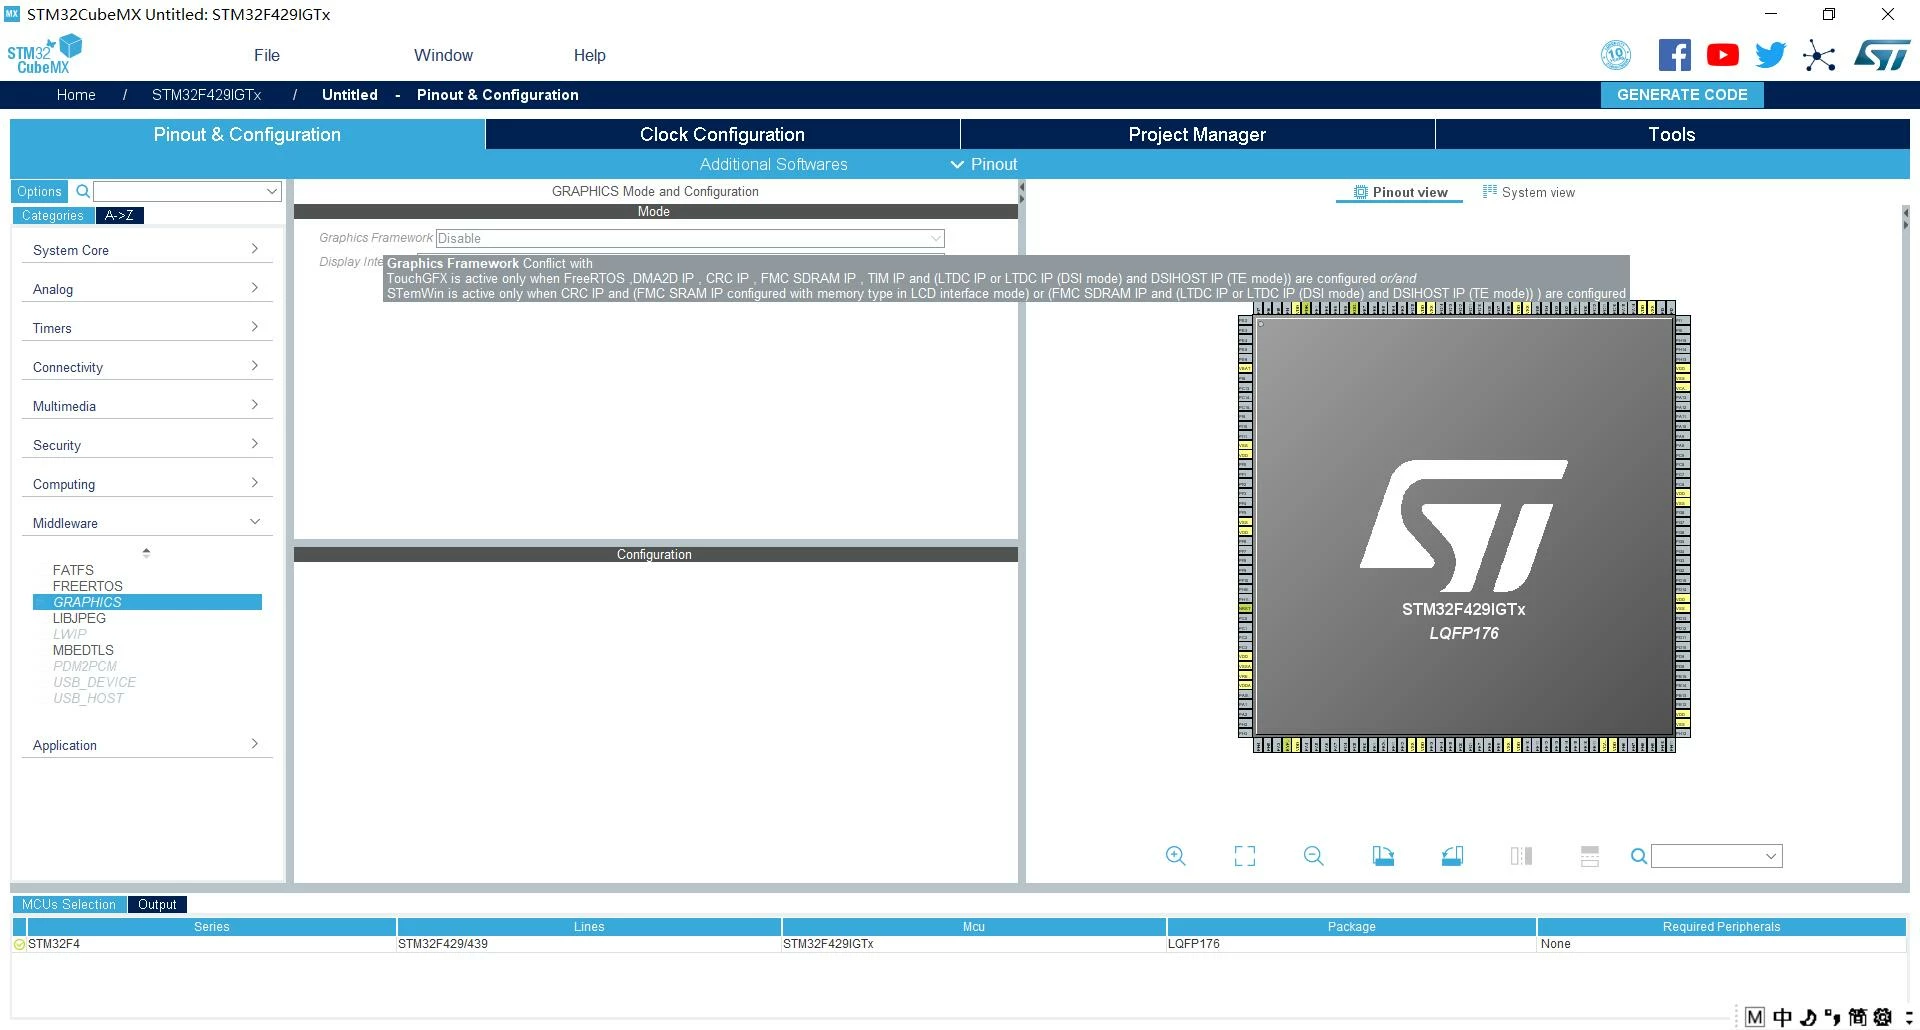Click the horizontal flip icon
1920x1030 pixels.
(x=1521, y=856)
